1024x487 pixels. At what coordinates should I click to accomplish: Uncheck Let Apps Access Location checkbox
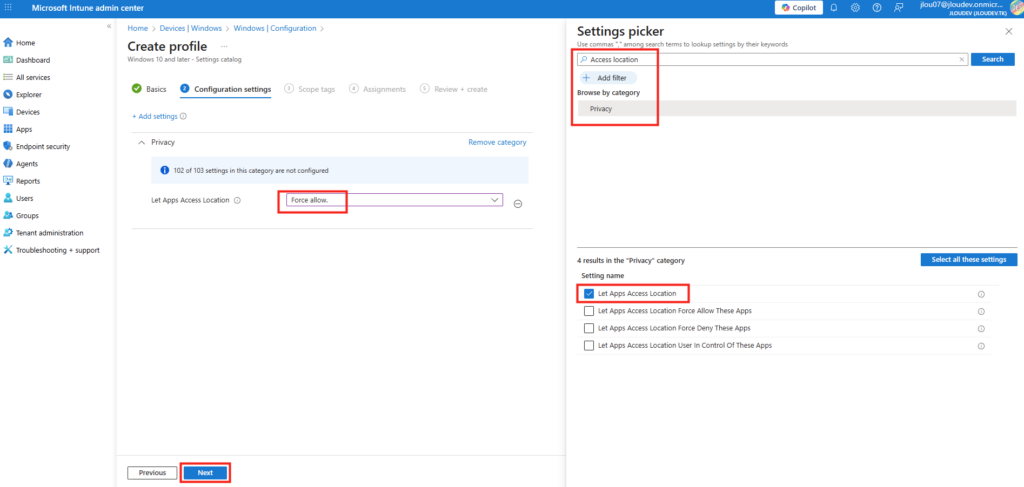[589, 294]
